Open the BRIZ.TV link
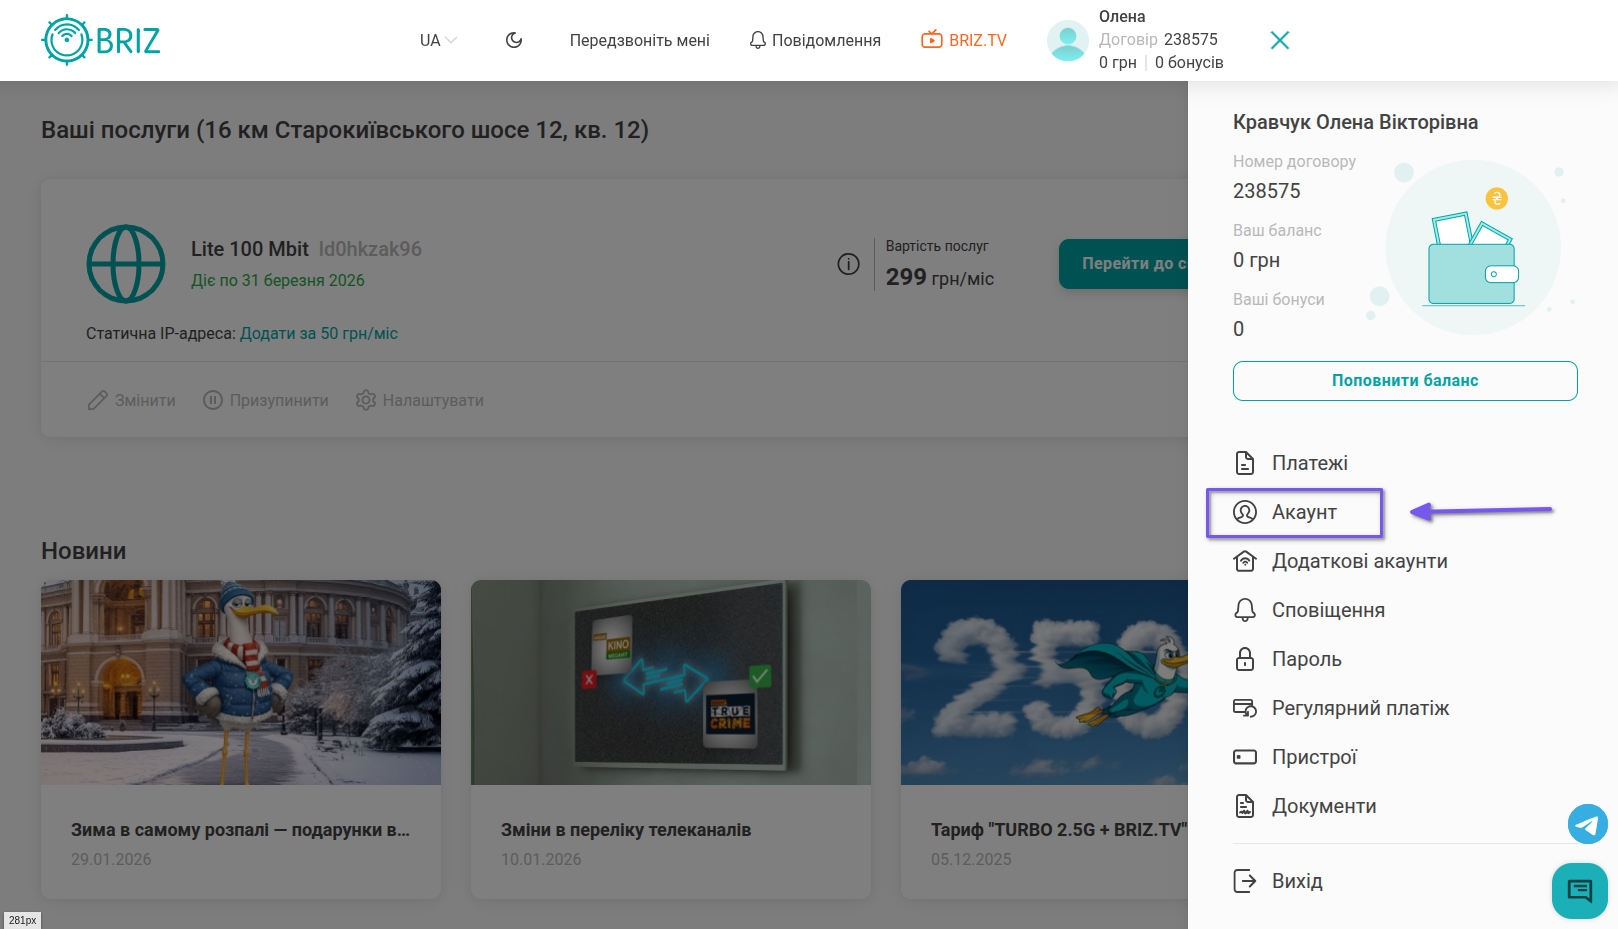The width and height of the screenshot is (1618, 929). (964, 40)
